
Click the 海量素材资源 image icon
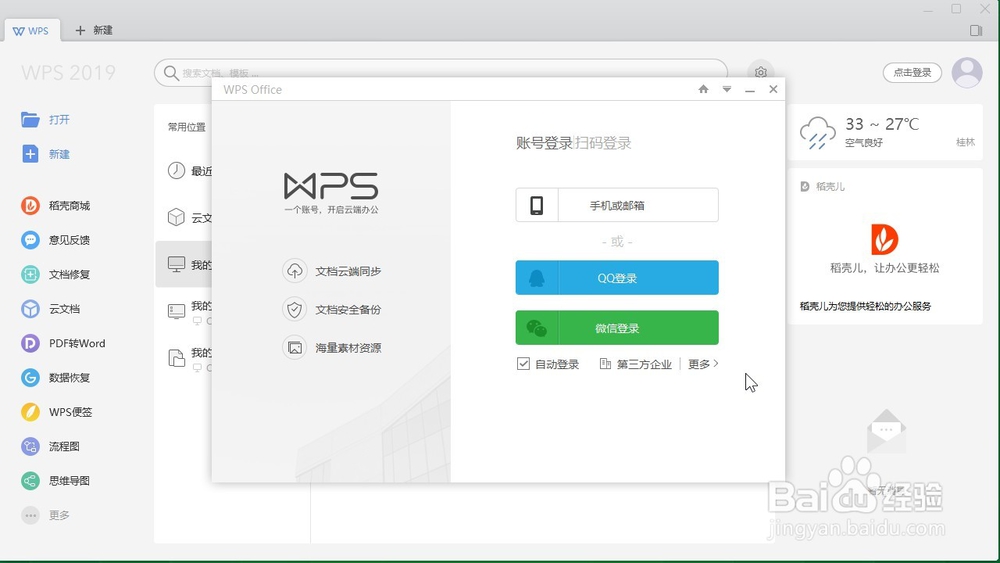click(x=294, y=347)
